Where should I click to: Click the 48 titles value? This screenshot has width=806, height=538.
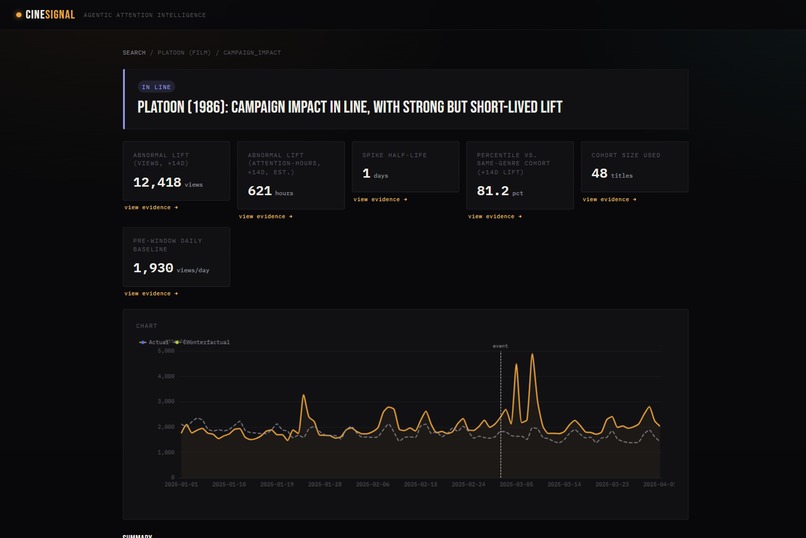pyautogui.click(x=612, y=174)
